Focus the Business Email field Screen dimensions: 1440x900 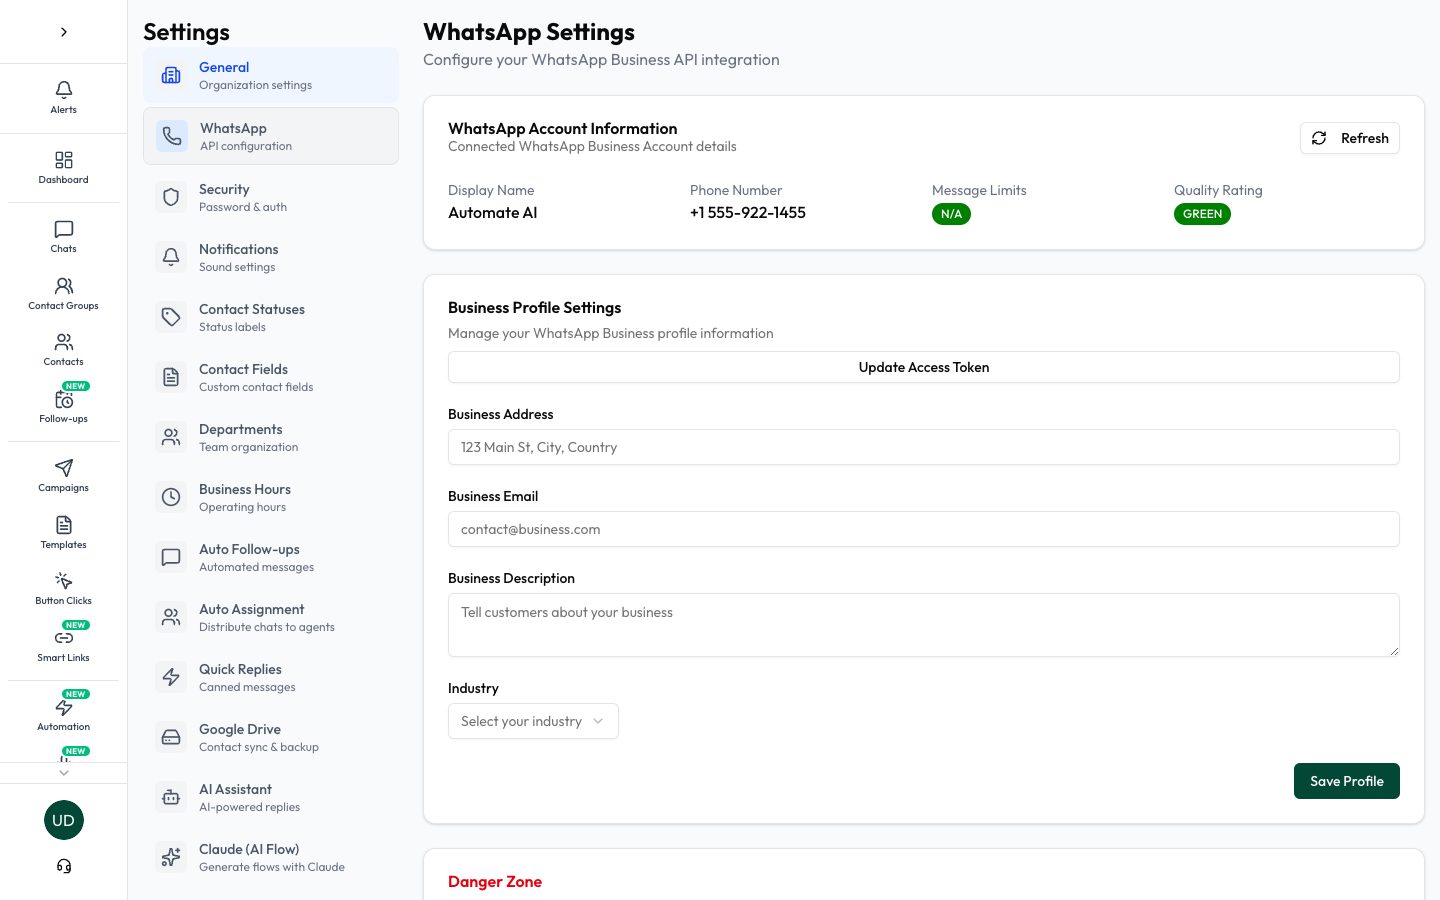pos(924,529)
